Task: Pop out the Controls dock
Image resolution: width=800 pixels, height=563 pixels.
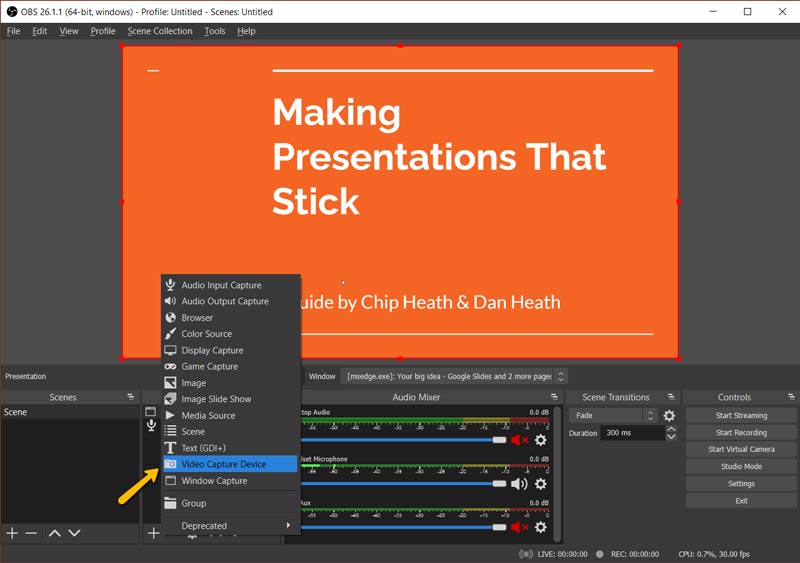Action: click(791, 397)
